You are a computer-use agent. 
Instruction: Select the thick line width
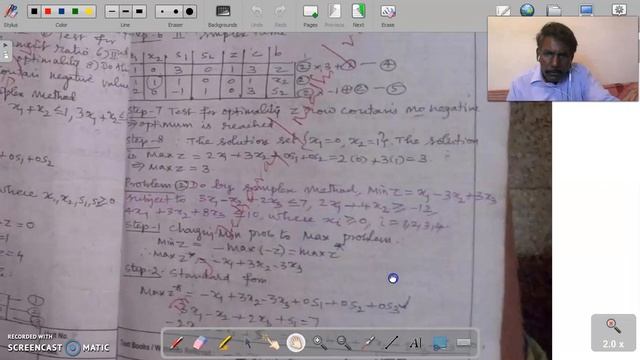pyautogui.click(x=139, y=11)
